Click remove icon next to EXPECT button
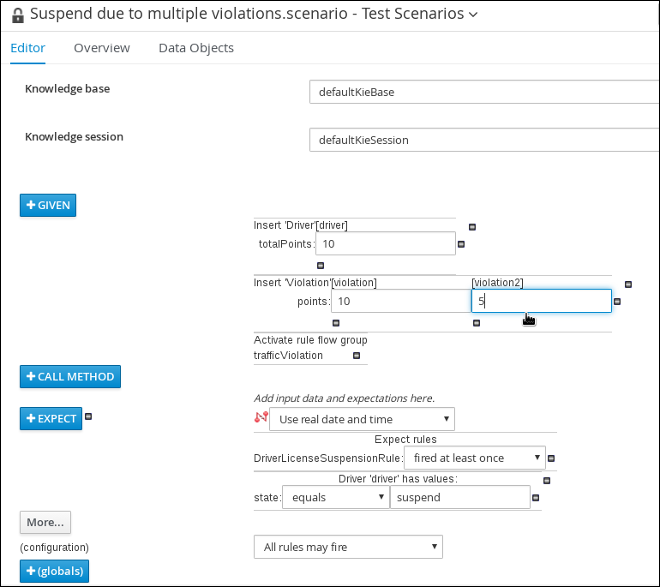Image resolution: width=660 pixels, height=587 pixels. coord(88,416)
